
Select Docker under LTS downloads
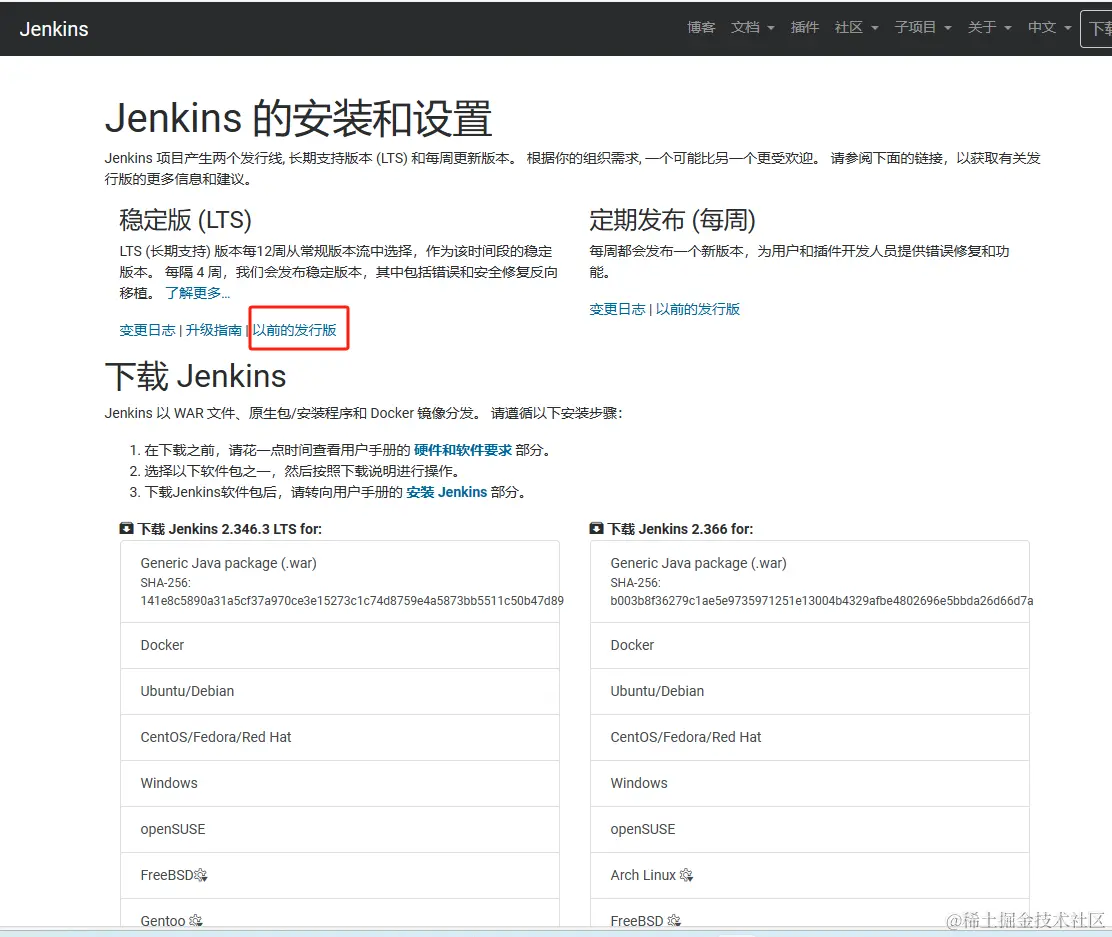point(340,645)
